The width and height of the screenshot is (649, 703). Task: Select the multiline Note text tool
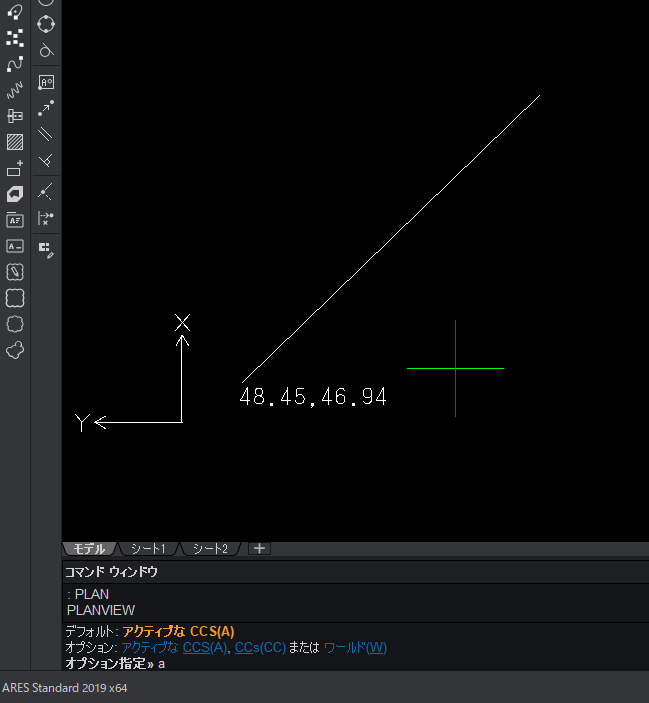15,220
